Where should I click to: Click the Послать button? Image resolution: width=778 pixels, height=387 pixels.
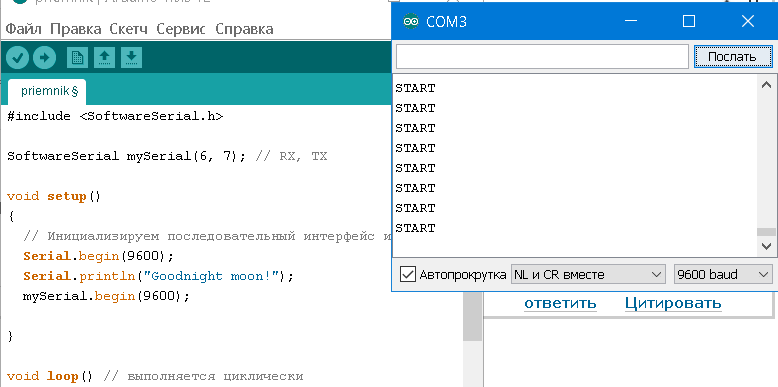click(x=732, y=57)
